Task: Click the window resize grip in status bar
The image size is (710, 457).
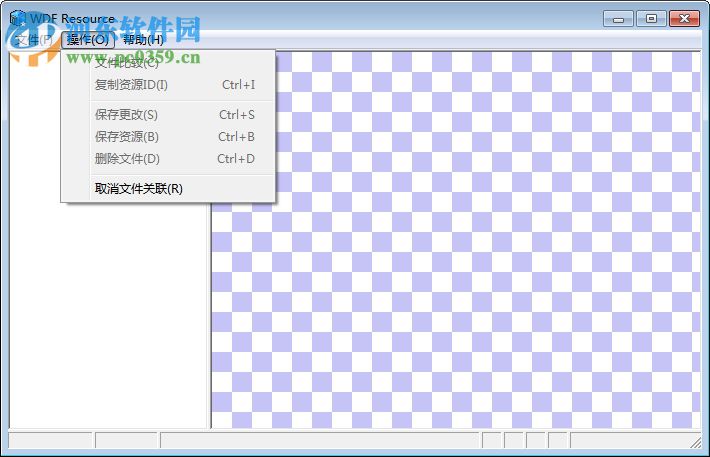Action: point(695,442)
